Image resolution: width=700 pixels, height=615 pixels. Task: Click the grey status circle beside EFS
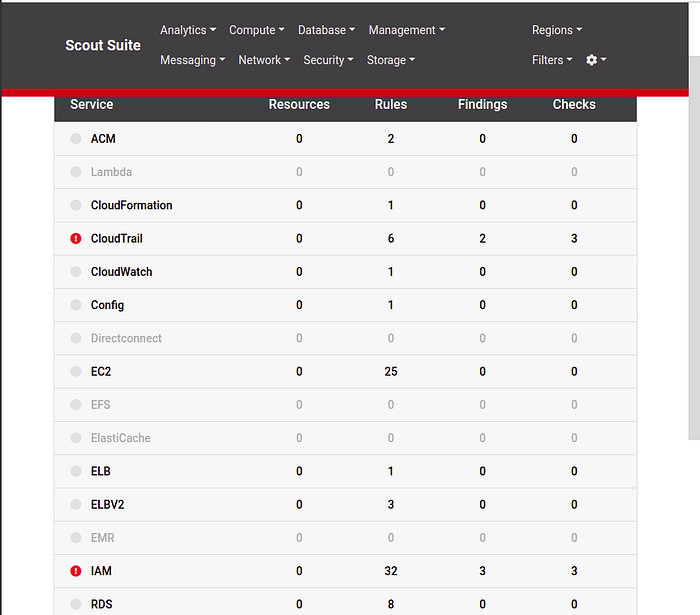[x=76, y=405]
